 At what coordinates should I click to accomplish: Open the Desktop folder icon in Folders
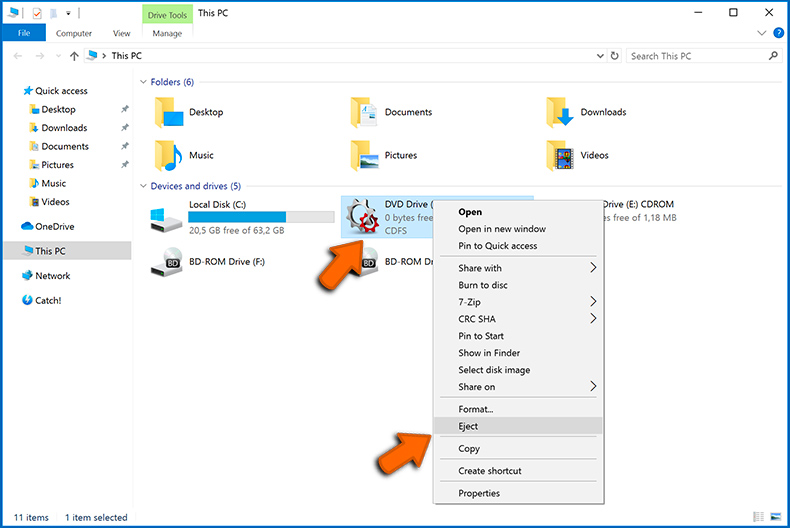[169, 112]
